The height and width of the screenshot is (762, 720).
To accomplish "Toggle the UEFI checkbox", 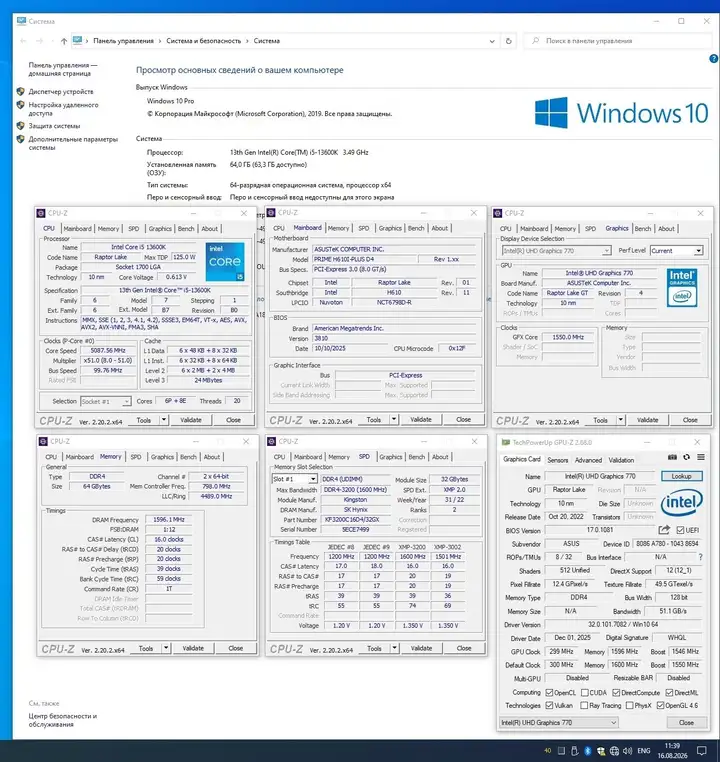I will (680, 530).
